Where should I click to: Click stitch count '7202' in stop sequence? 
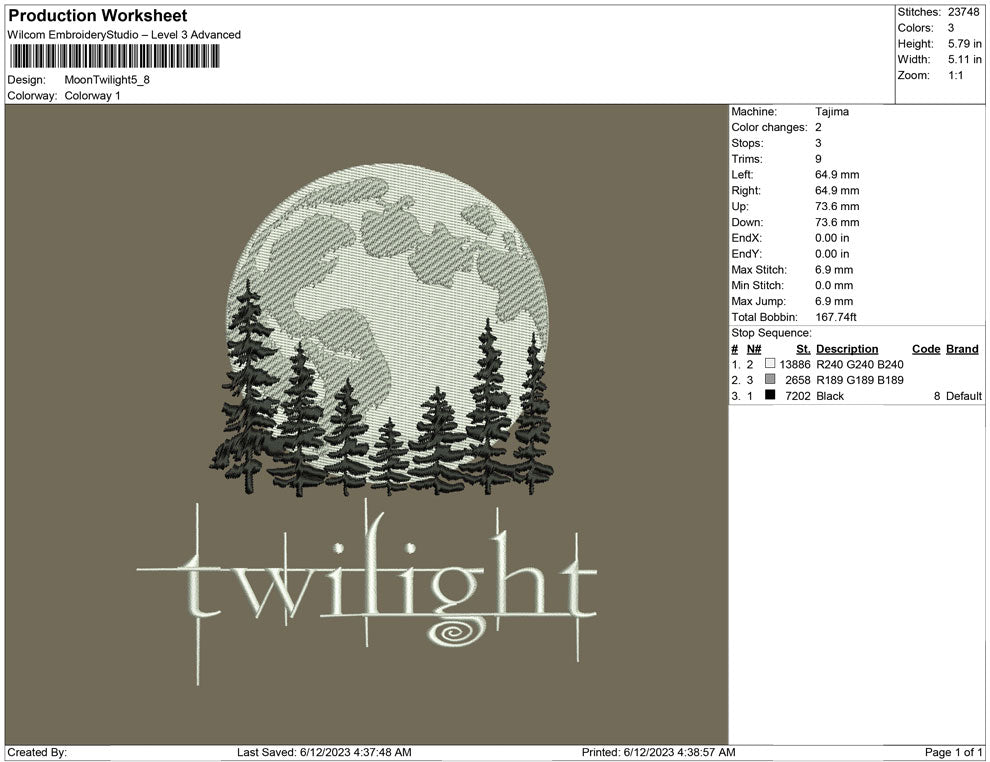[797, 396]
